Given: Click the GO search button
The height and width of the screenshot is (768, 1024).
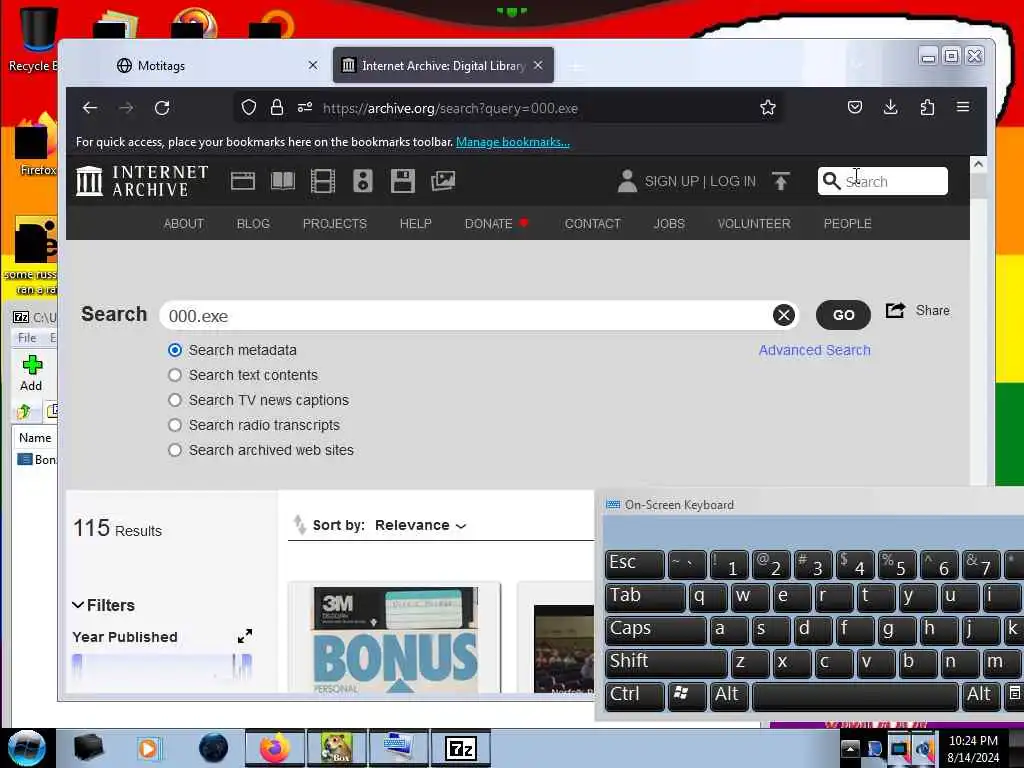Looking at the screenshot, I should point(843,315).
